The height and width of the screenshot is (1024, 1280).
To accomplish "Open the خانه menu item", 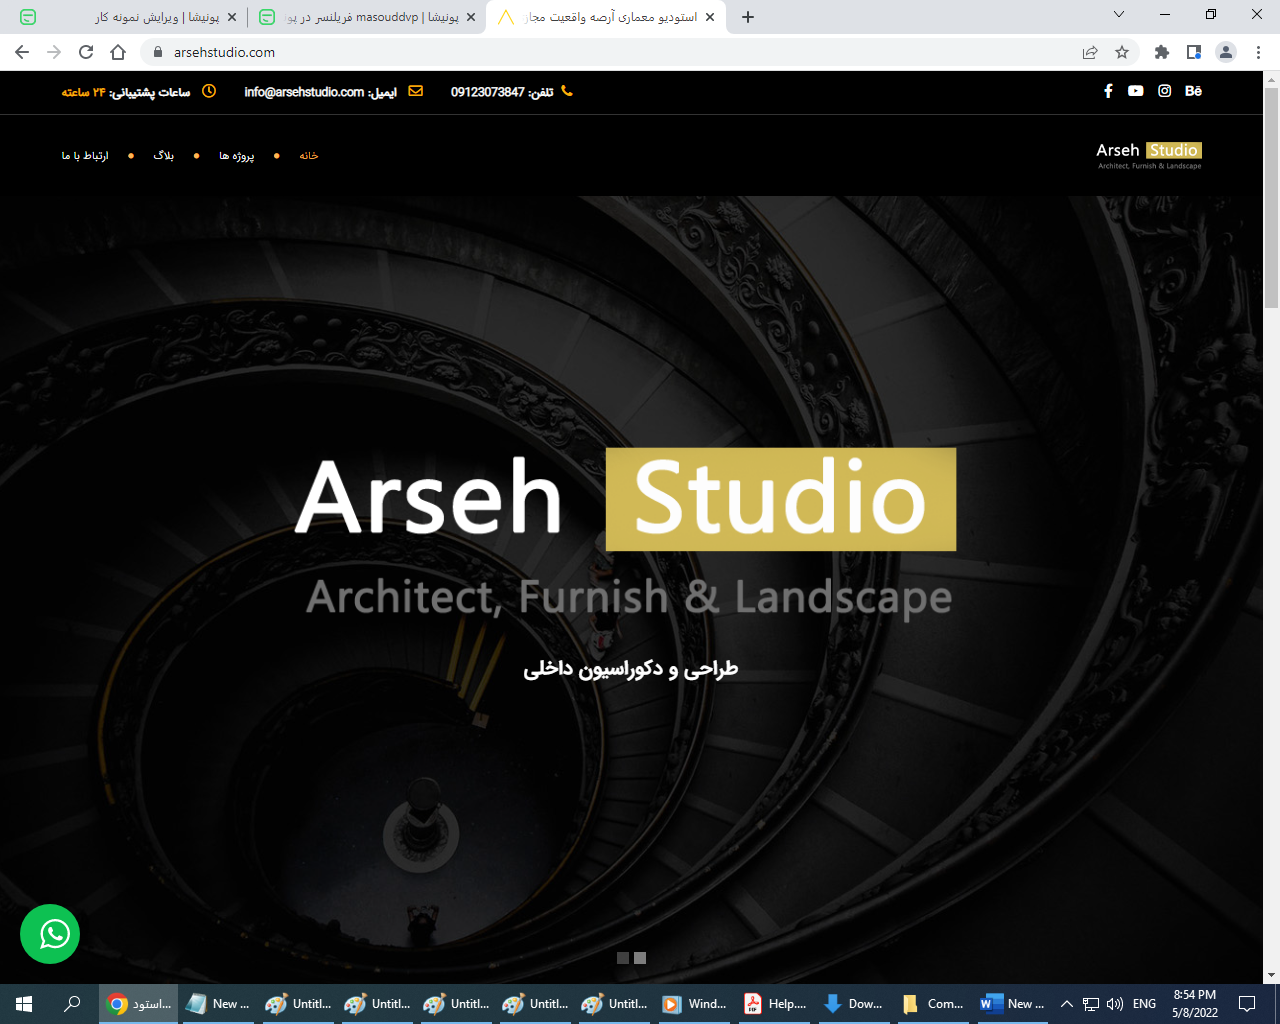I will coord(309,156).
